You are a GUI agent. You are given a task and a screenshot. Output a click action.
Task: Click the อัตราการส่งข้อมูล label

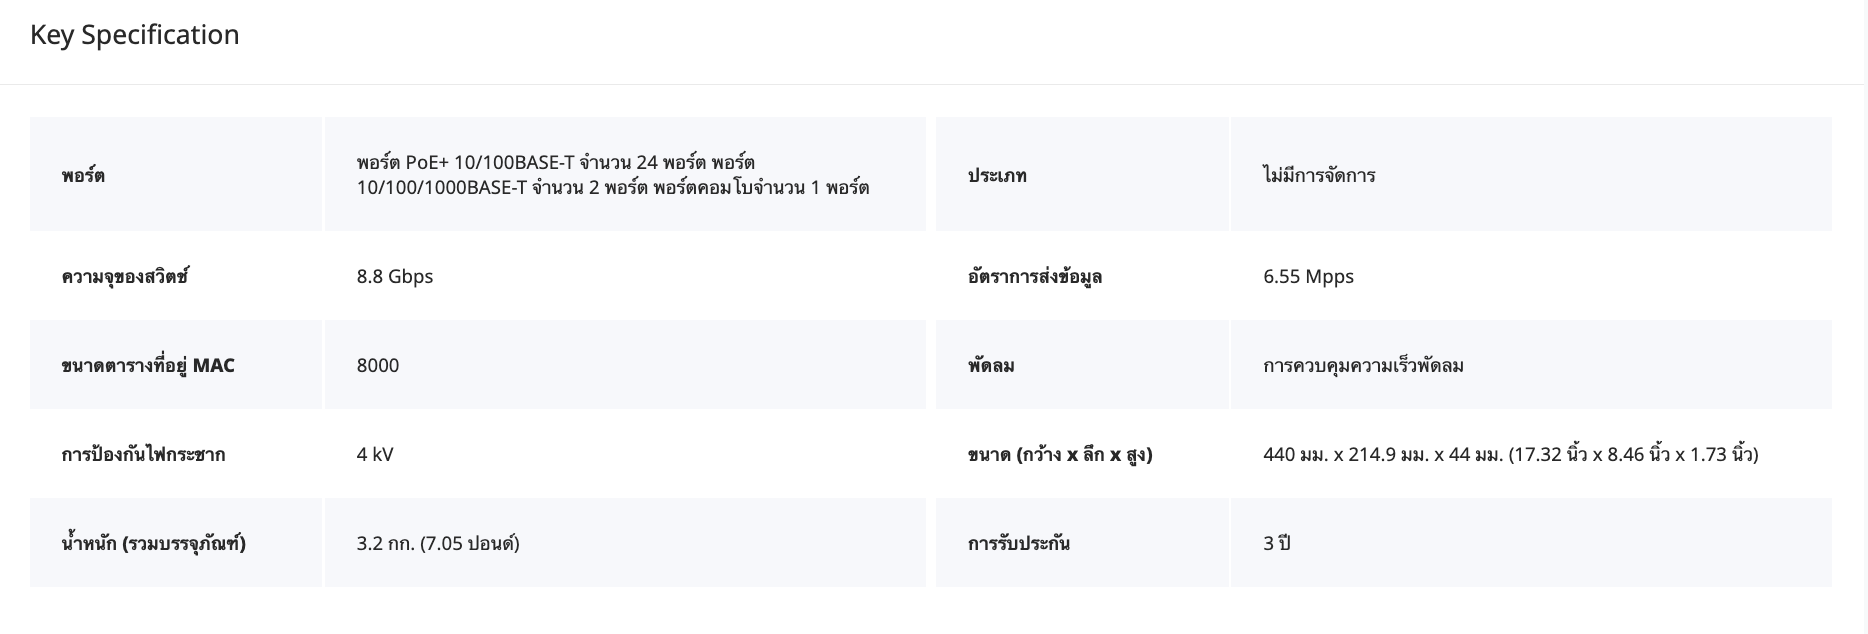(1035, 276)
